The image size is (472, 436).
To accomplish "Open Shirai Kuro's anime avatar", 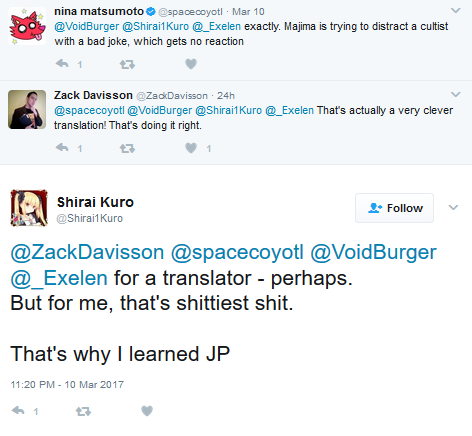I will 29,208.
